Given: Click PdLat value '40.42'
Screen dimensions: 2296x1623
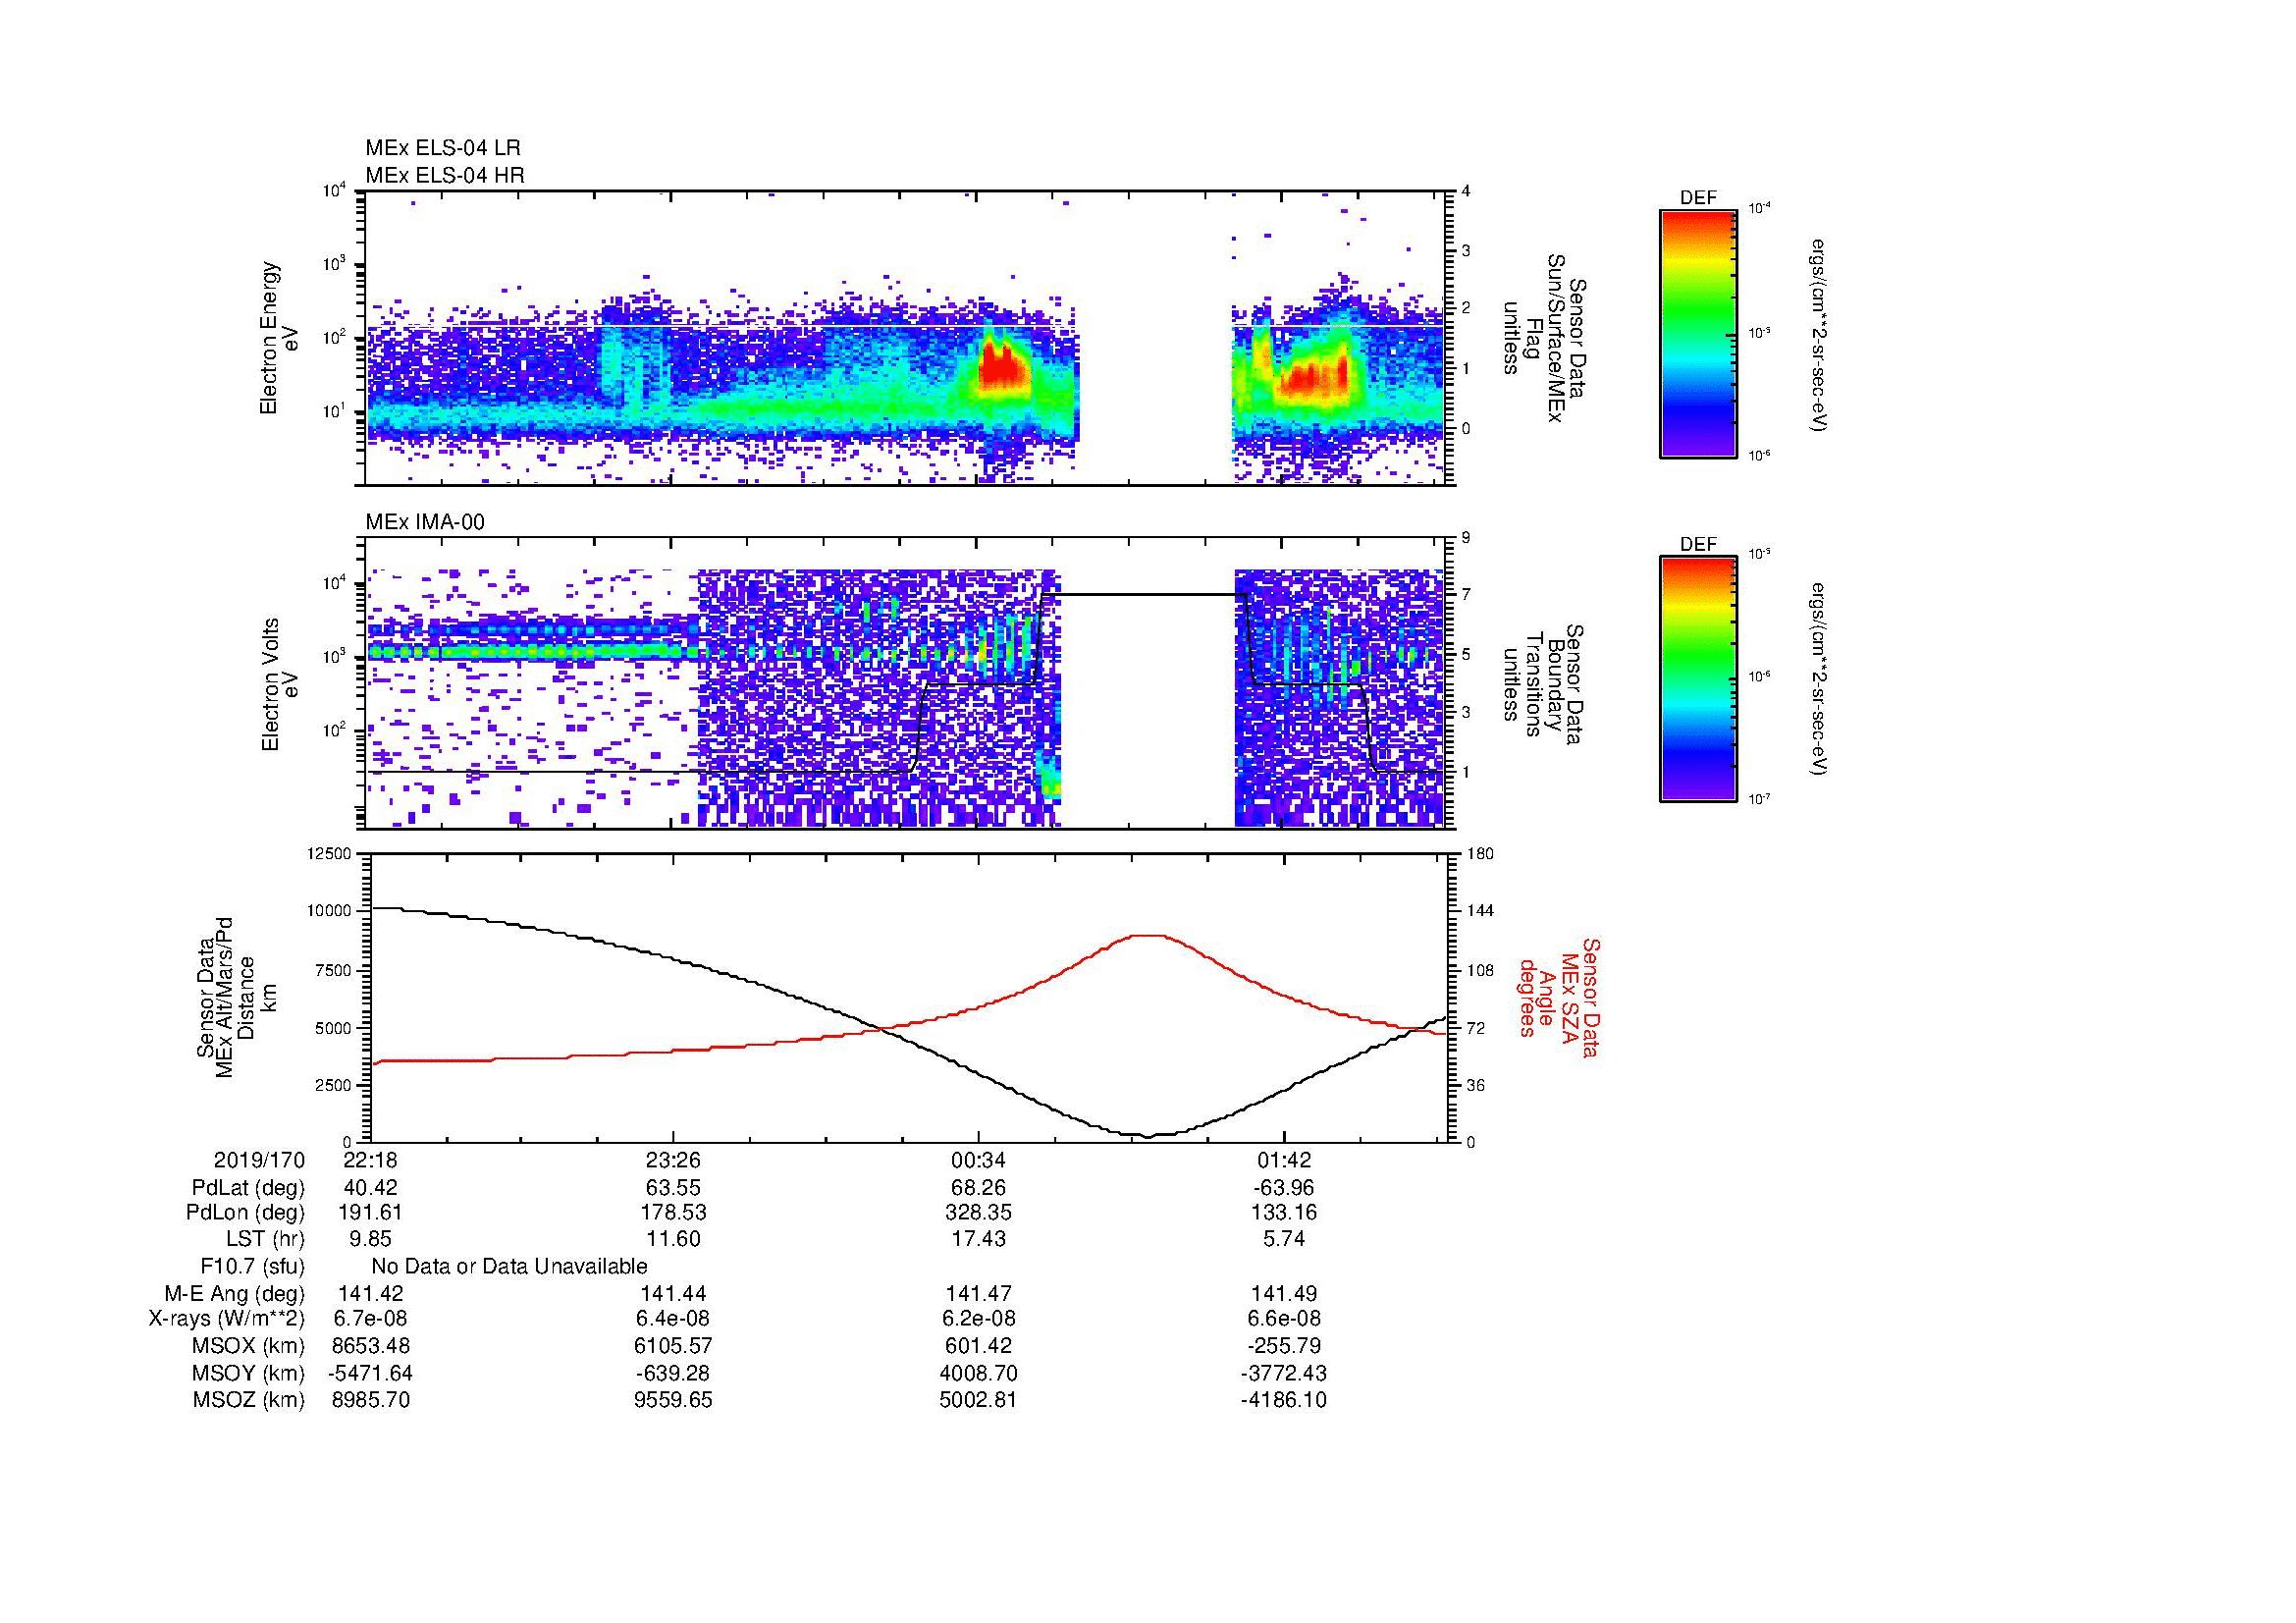Looking at the screenshot, I should point(370,1188).
